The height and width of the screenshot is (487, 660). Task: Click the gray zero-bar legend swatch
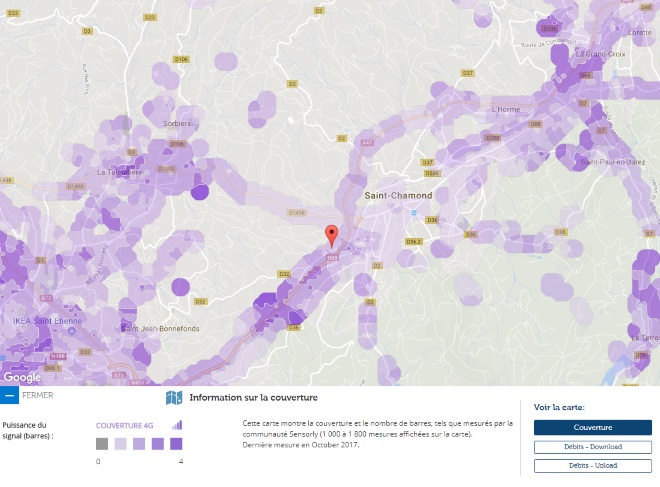coord(102,443)
